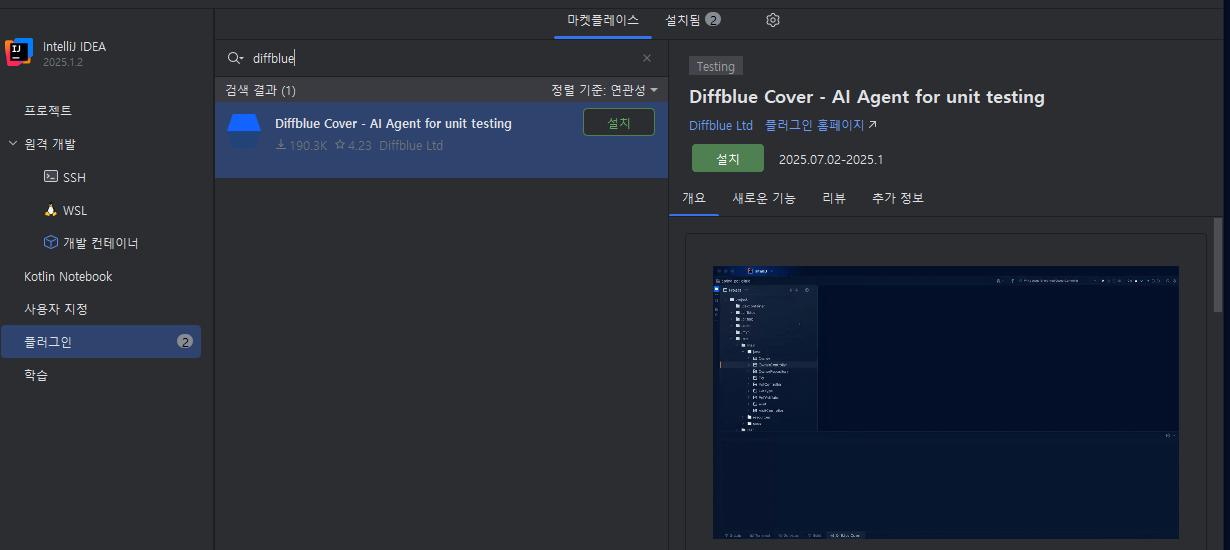Open plugin settings gear icon
The width and height of the screenshot is (1230, 550).
[773, 20]
